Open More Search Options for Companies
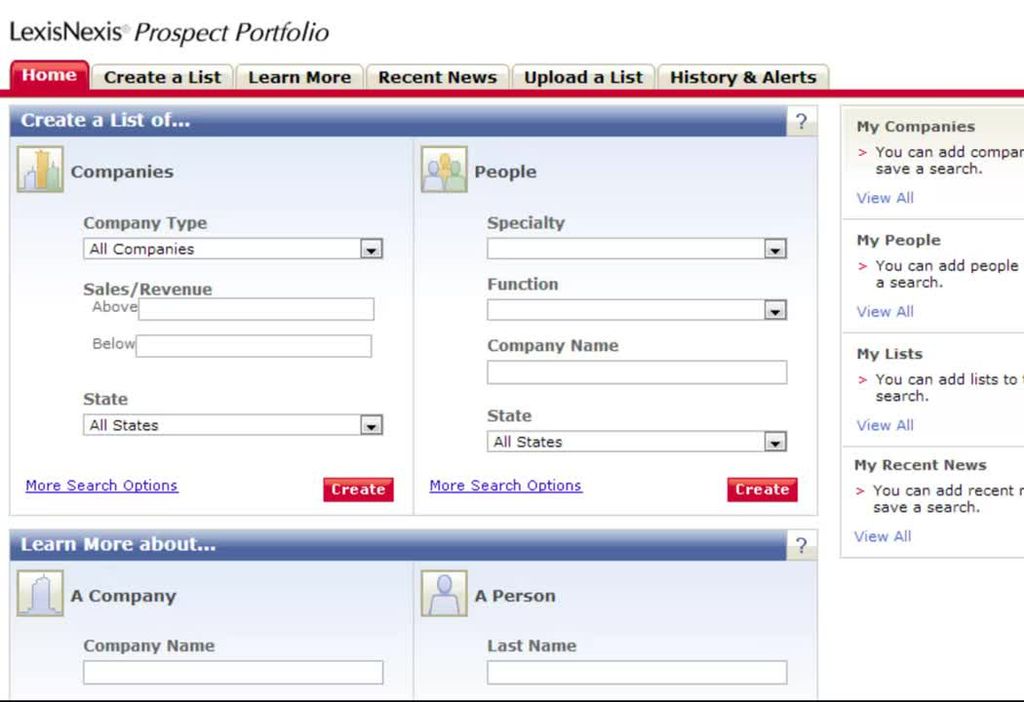Screen dimensions: 1024x702 coord(101,486)
